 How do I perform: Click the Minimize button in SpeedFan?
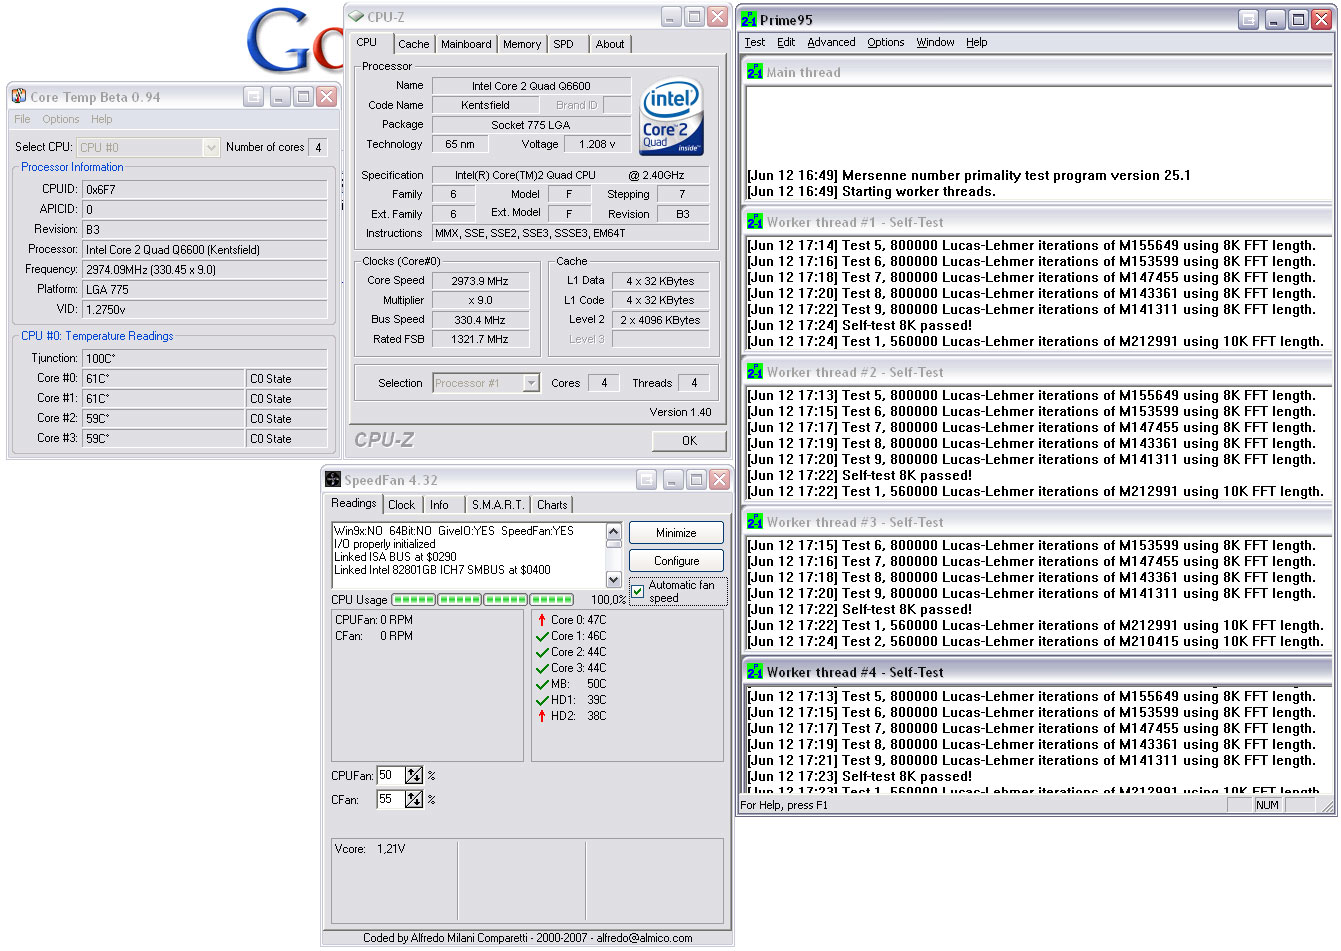tap(676, 533)
